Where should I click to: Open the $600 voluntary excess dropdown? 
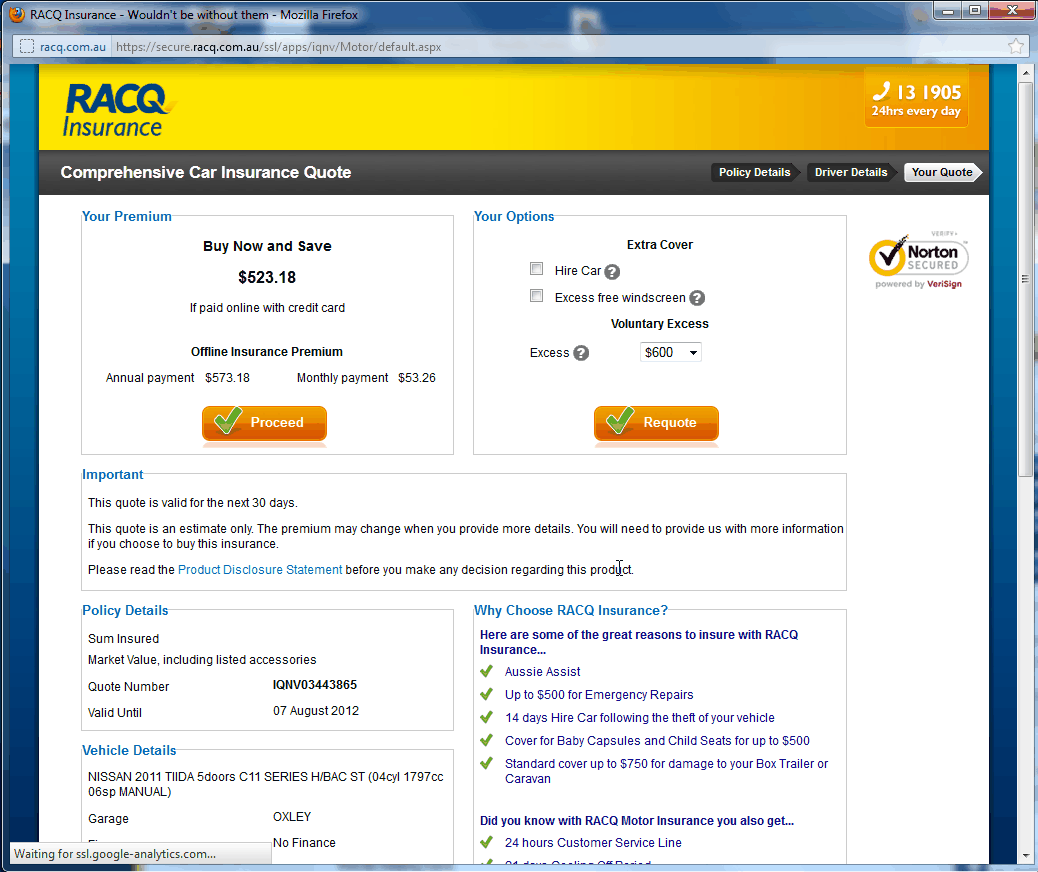click(x=671, y=352)
